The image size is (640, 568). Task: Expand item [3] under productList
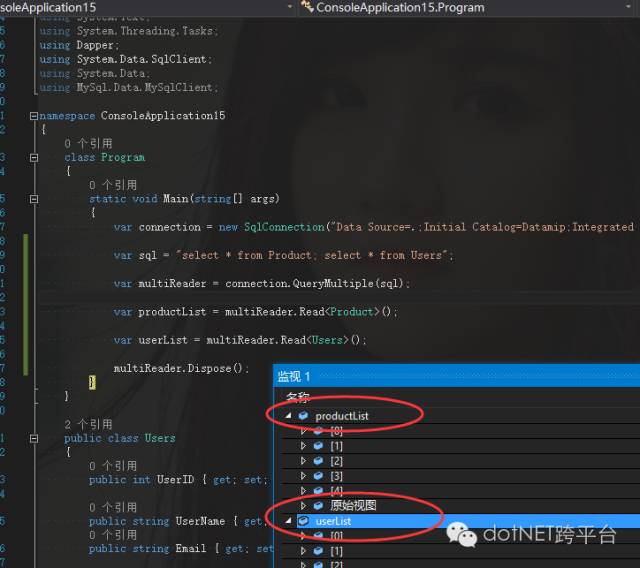pyautogui.click(x=303, y=476)
